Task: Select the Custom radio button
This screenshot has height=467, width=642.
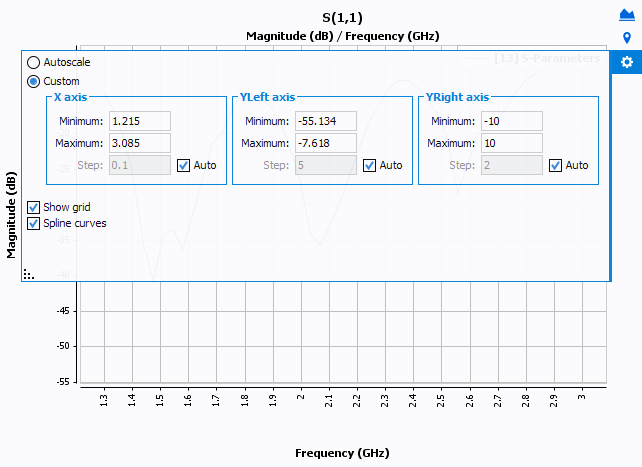Action: click(33, 81)
